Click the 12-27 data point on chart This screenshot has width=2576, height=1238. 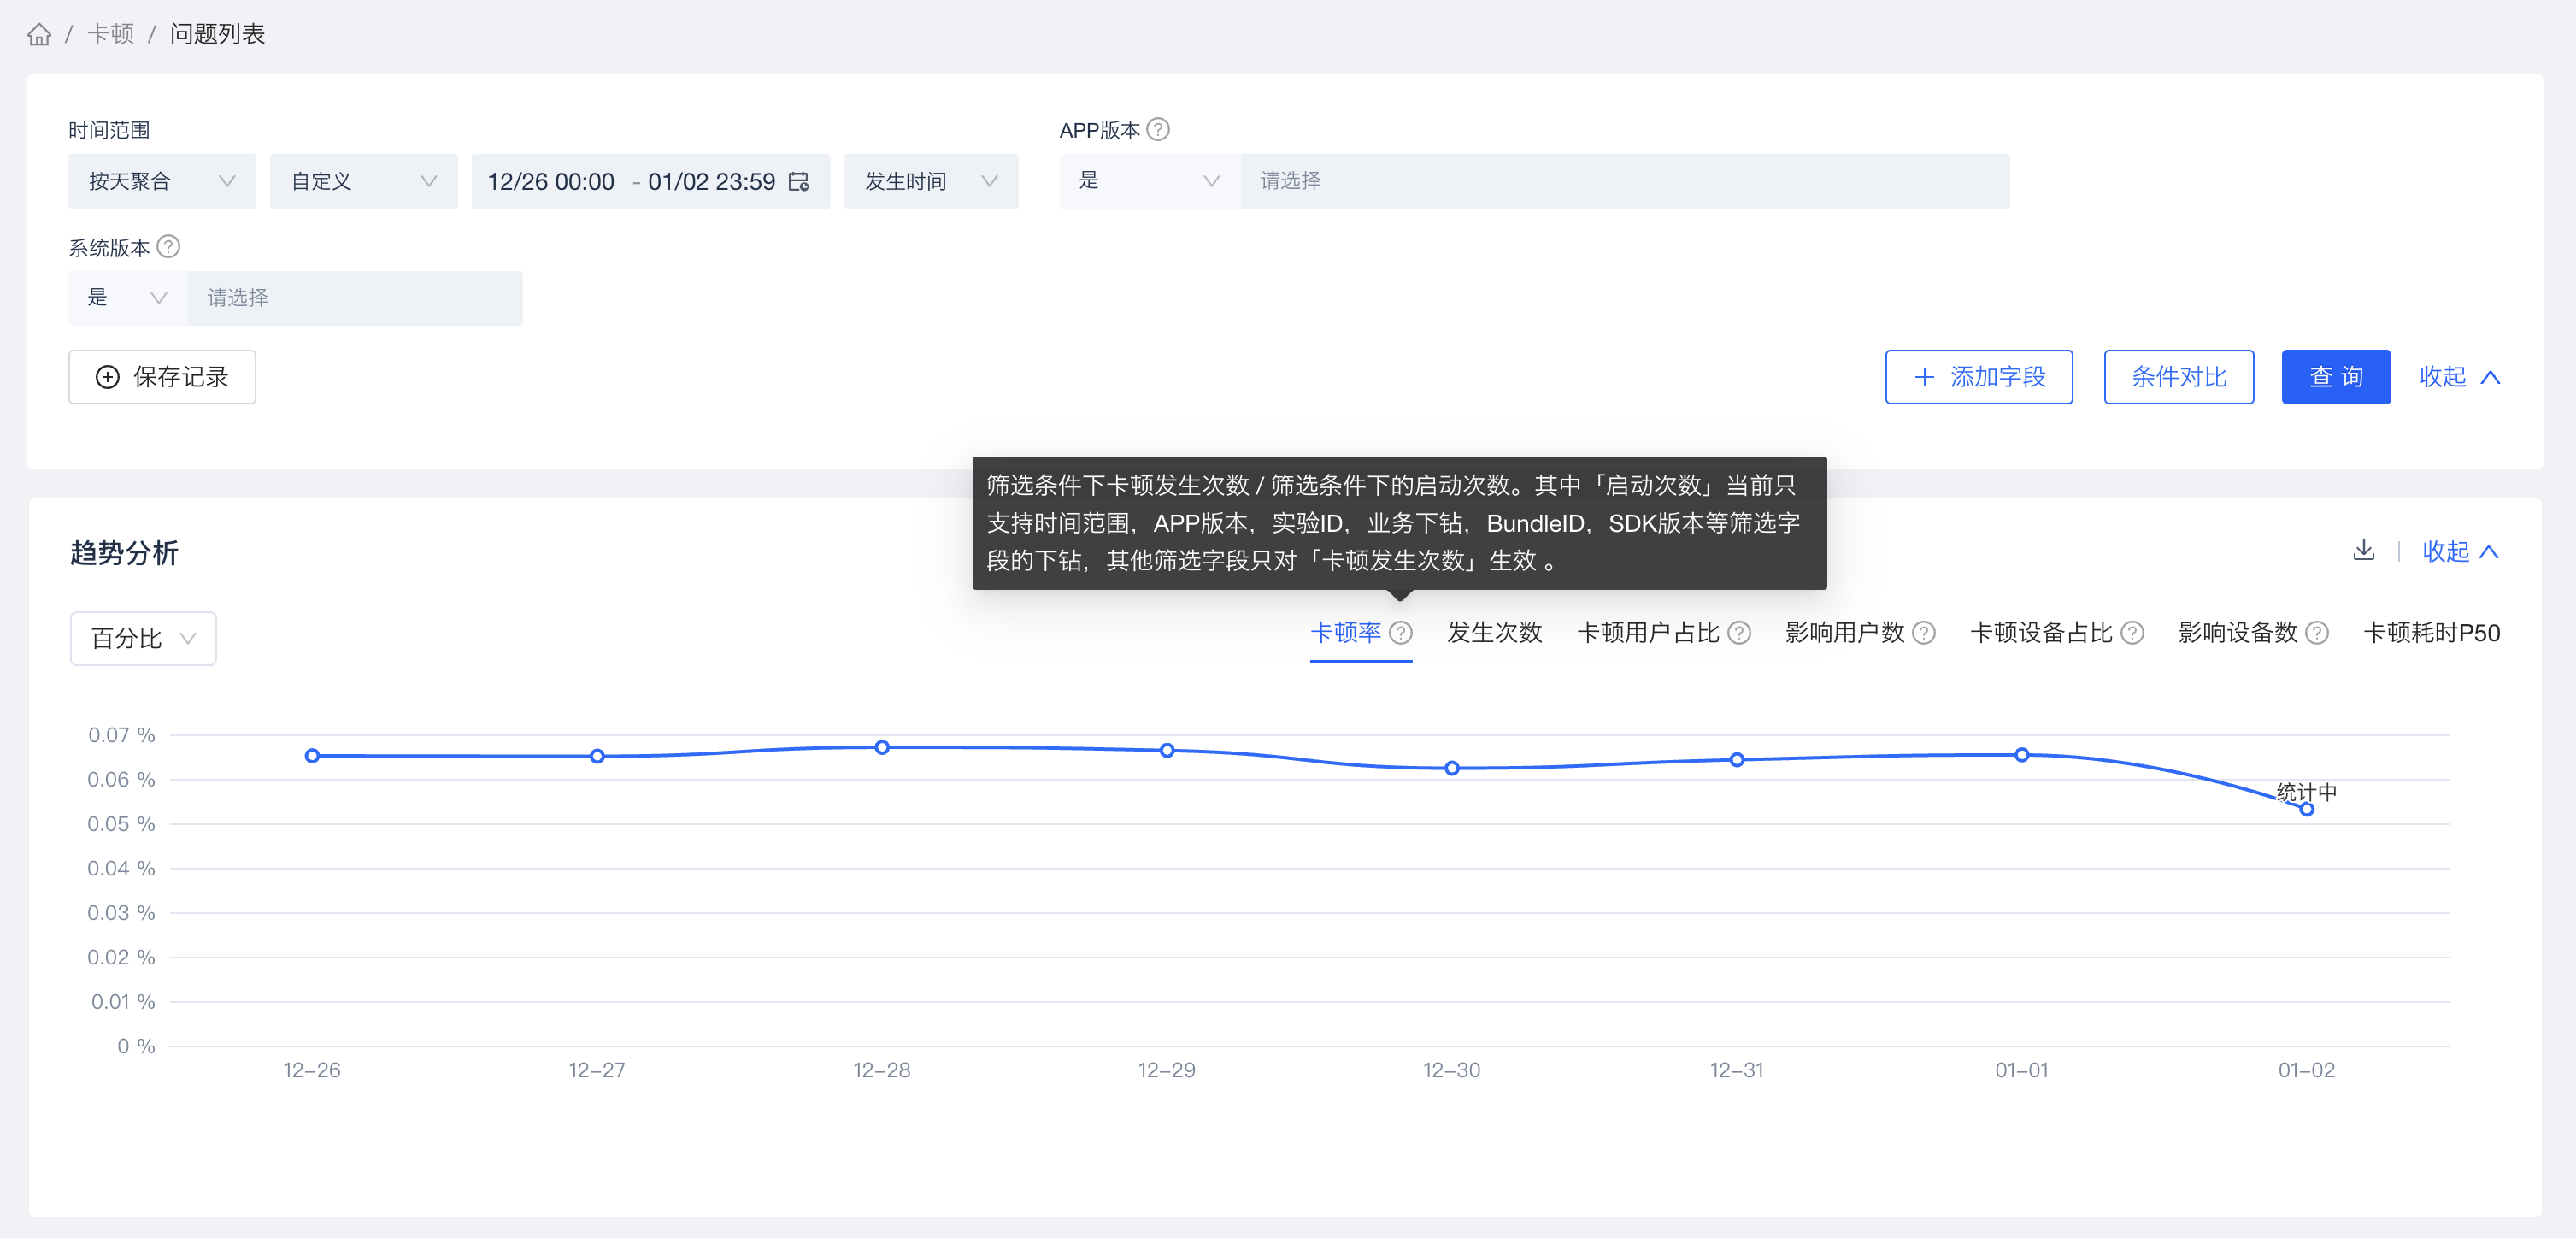coord(597,757)
